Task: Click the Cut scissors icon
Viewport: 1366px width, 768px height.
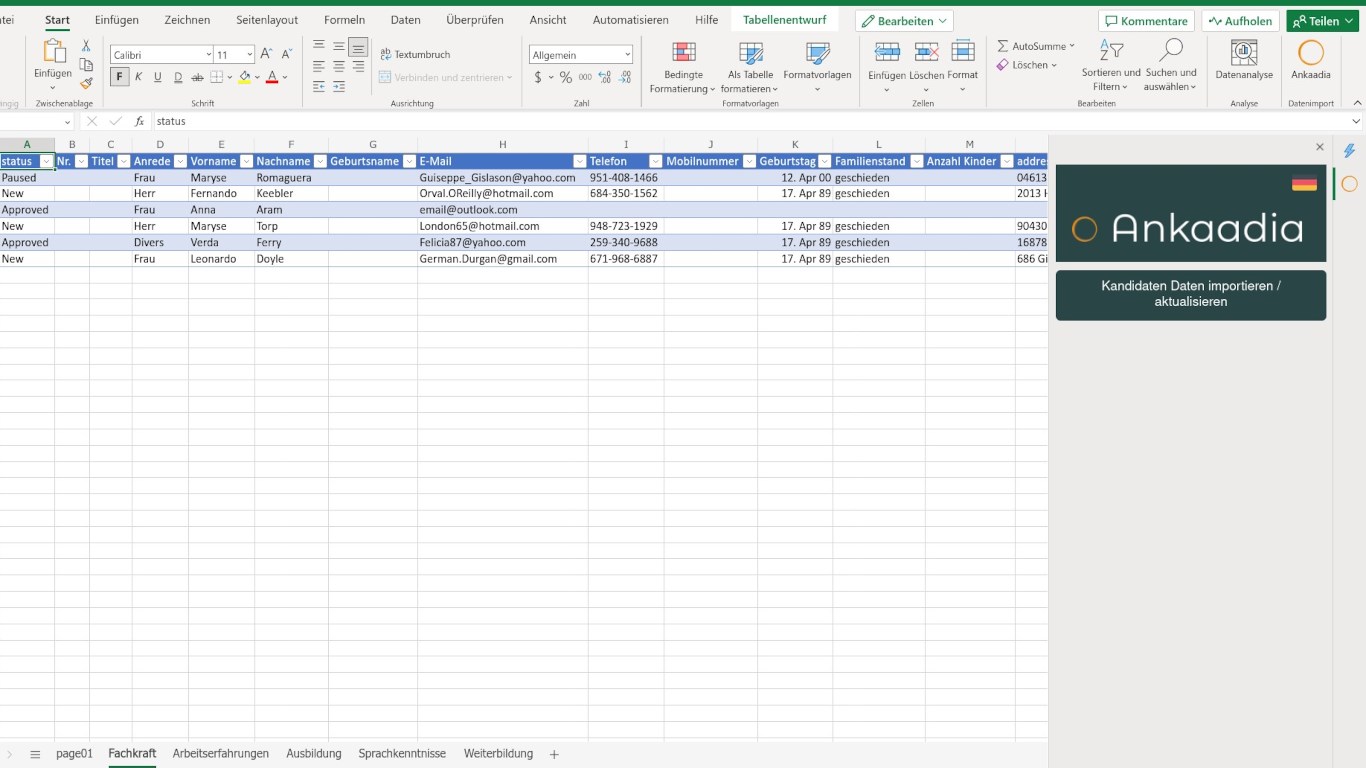Action: click(86, 46)
